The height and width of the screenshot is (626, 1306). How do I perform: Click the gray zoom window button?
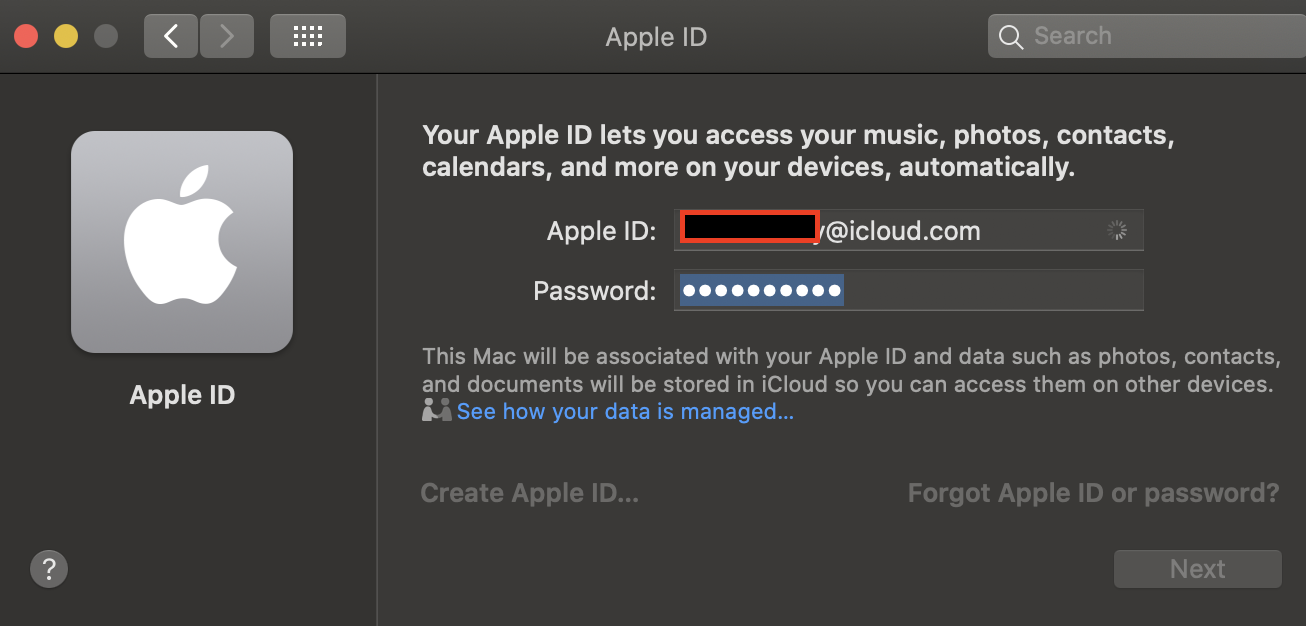[105, 36]
